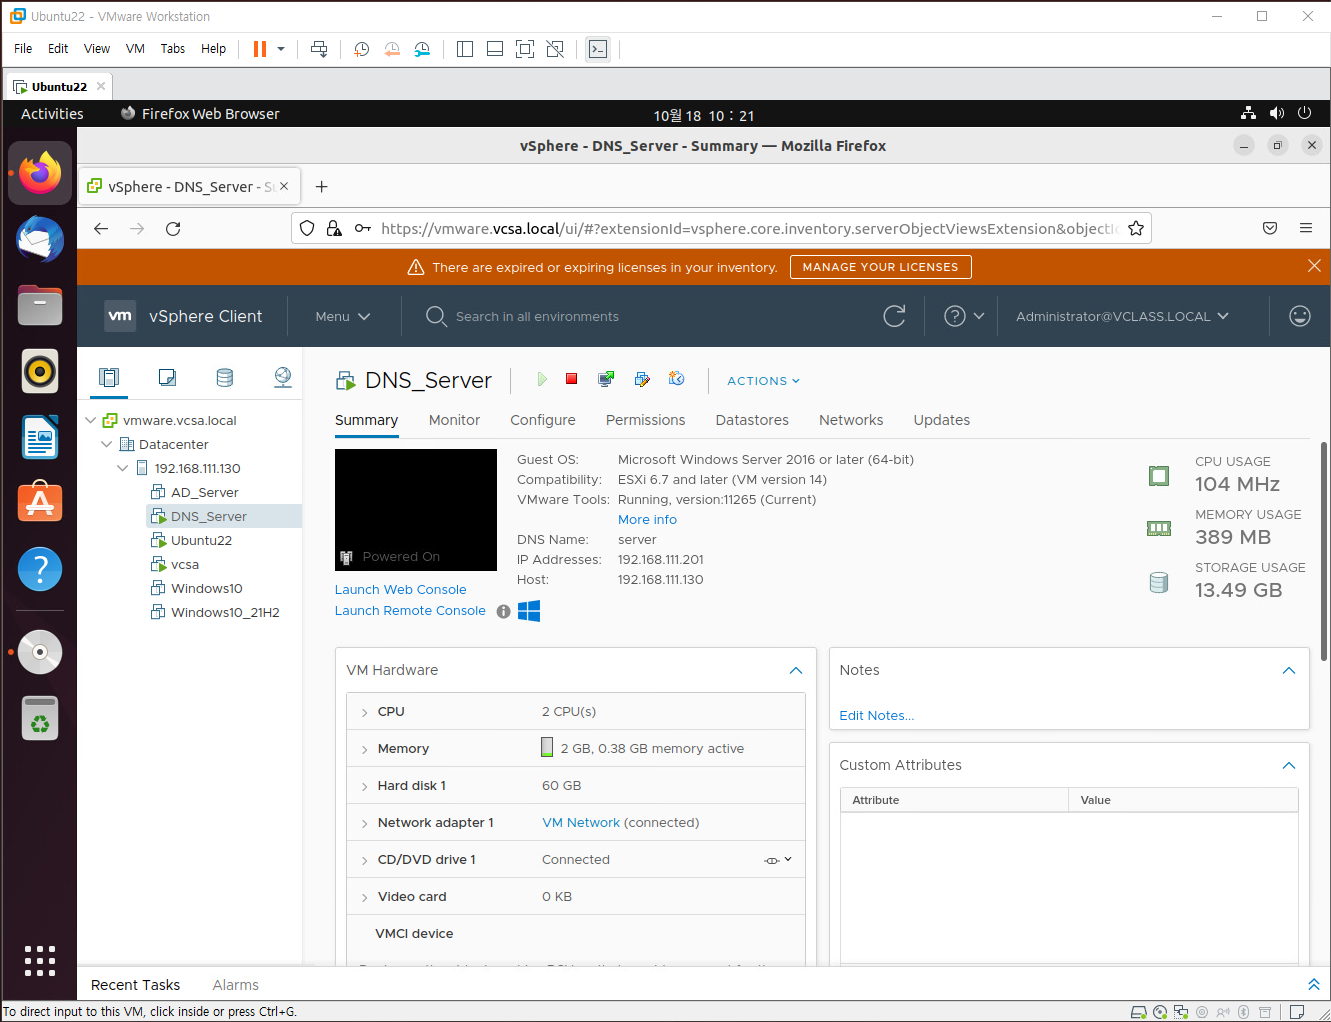Open the Networks tab
Screen dimensions: 1331x1022
pyautogui.click(x=851, y=420)
